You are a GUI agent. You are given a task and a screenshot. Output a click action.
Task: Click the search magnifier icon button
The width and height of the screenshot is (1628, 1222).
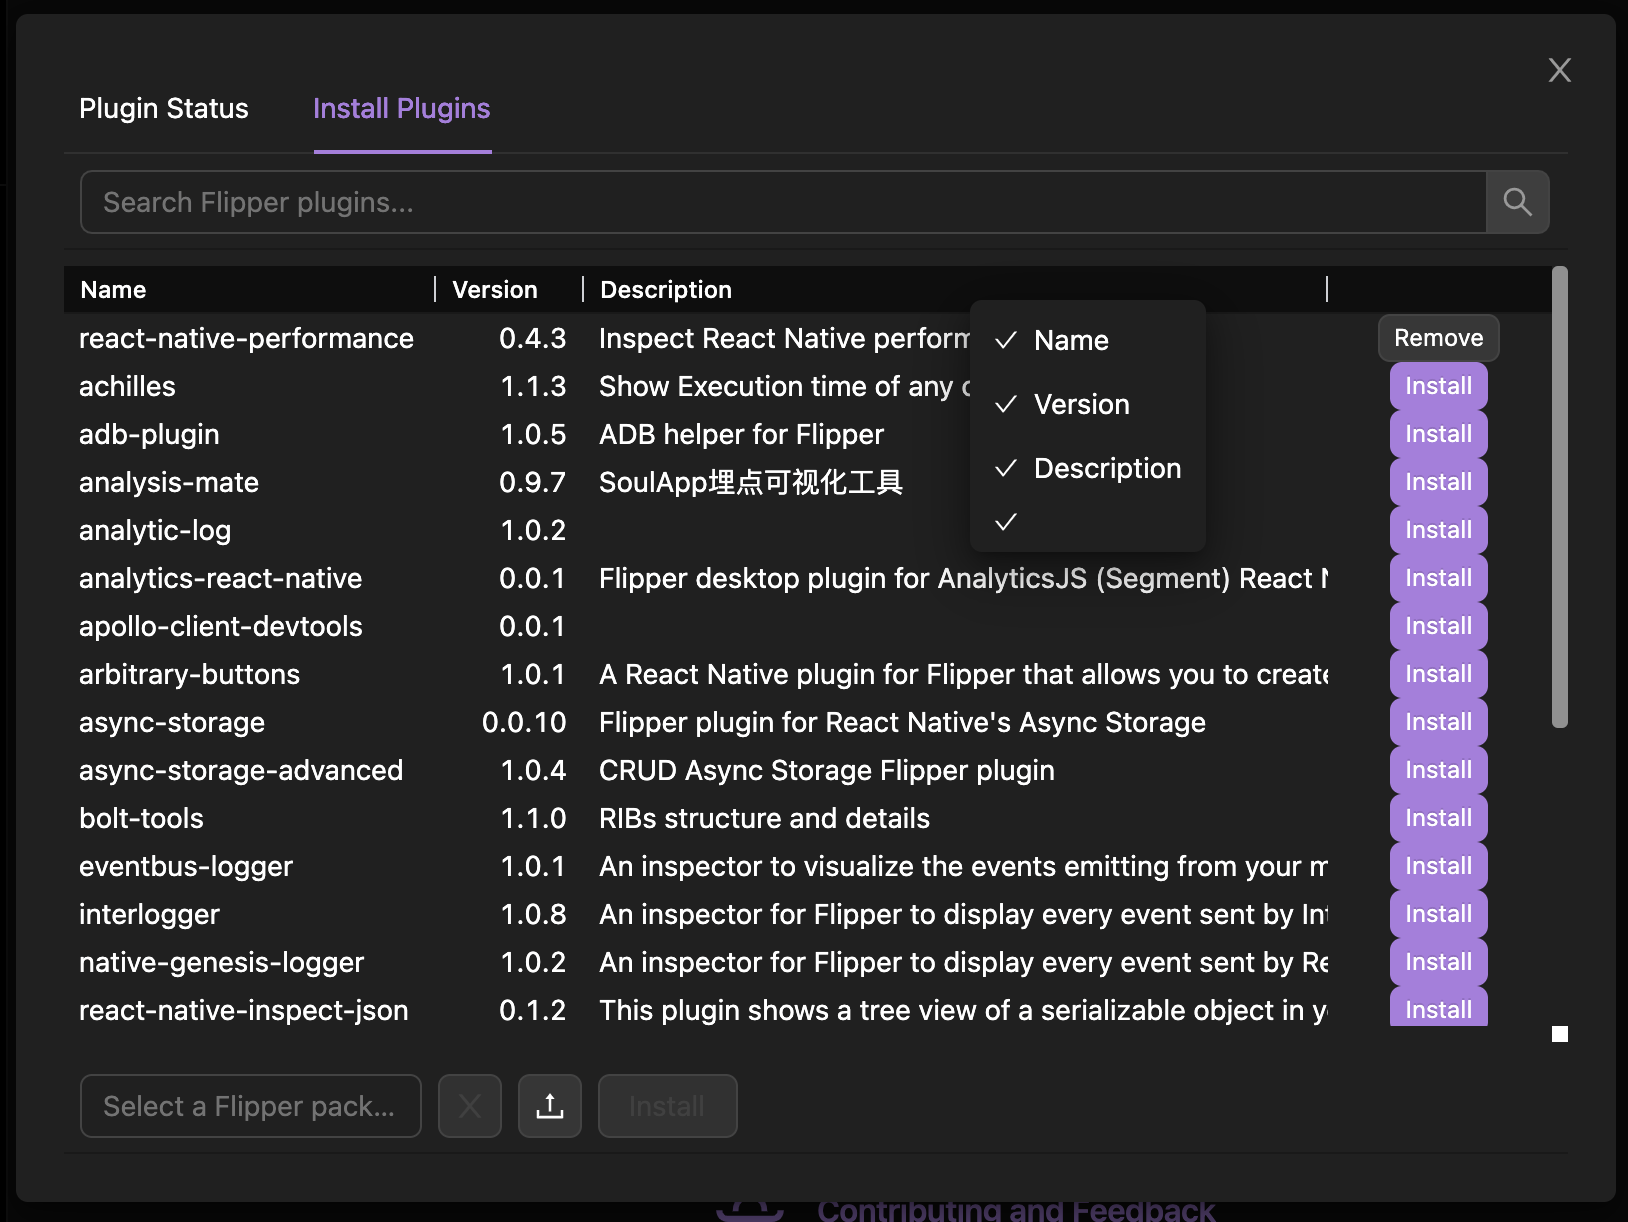coord(1517,202)
